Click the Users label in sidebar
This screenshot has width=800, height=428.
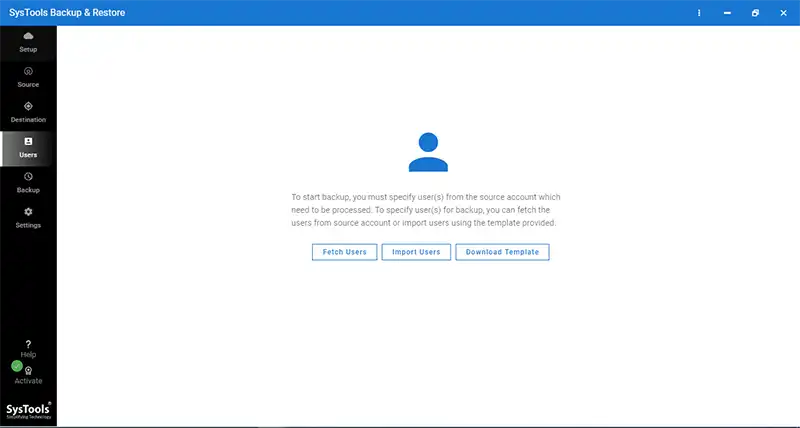[28, 155]
